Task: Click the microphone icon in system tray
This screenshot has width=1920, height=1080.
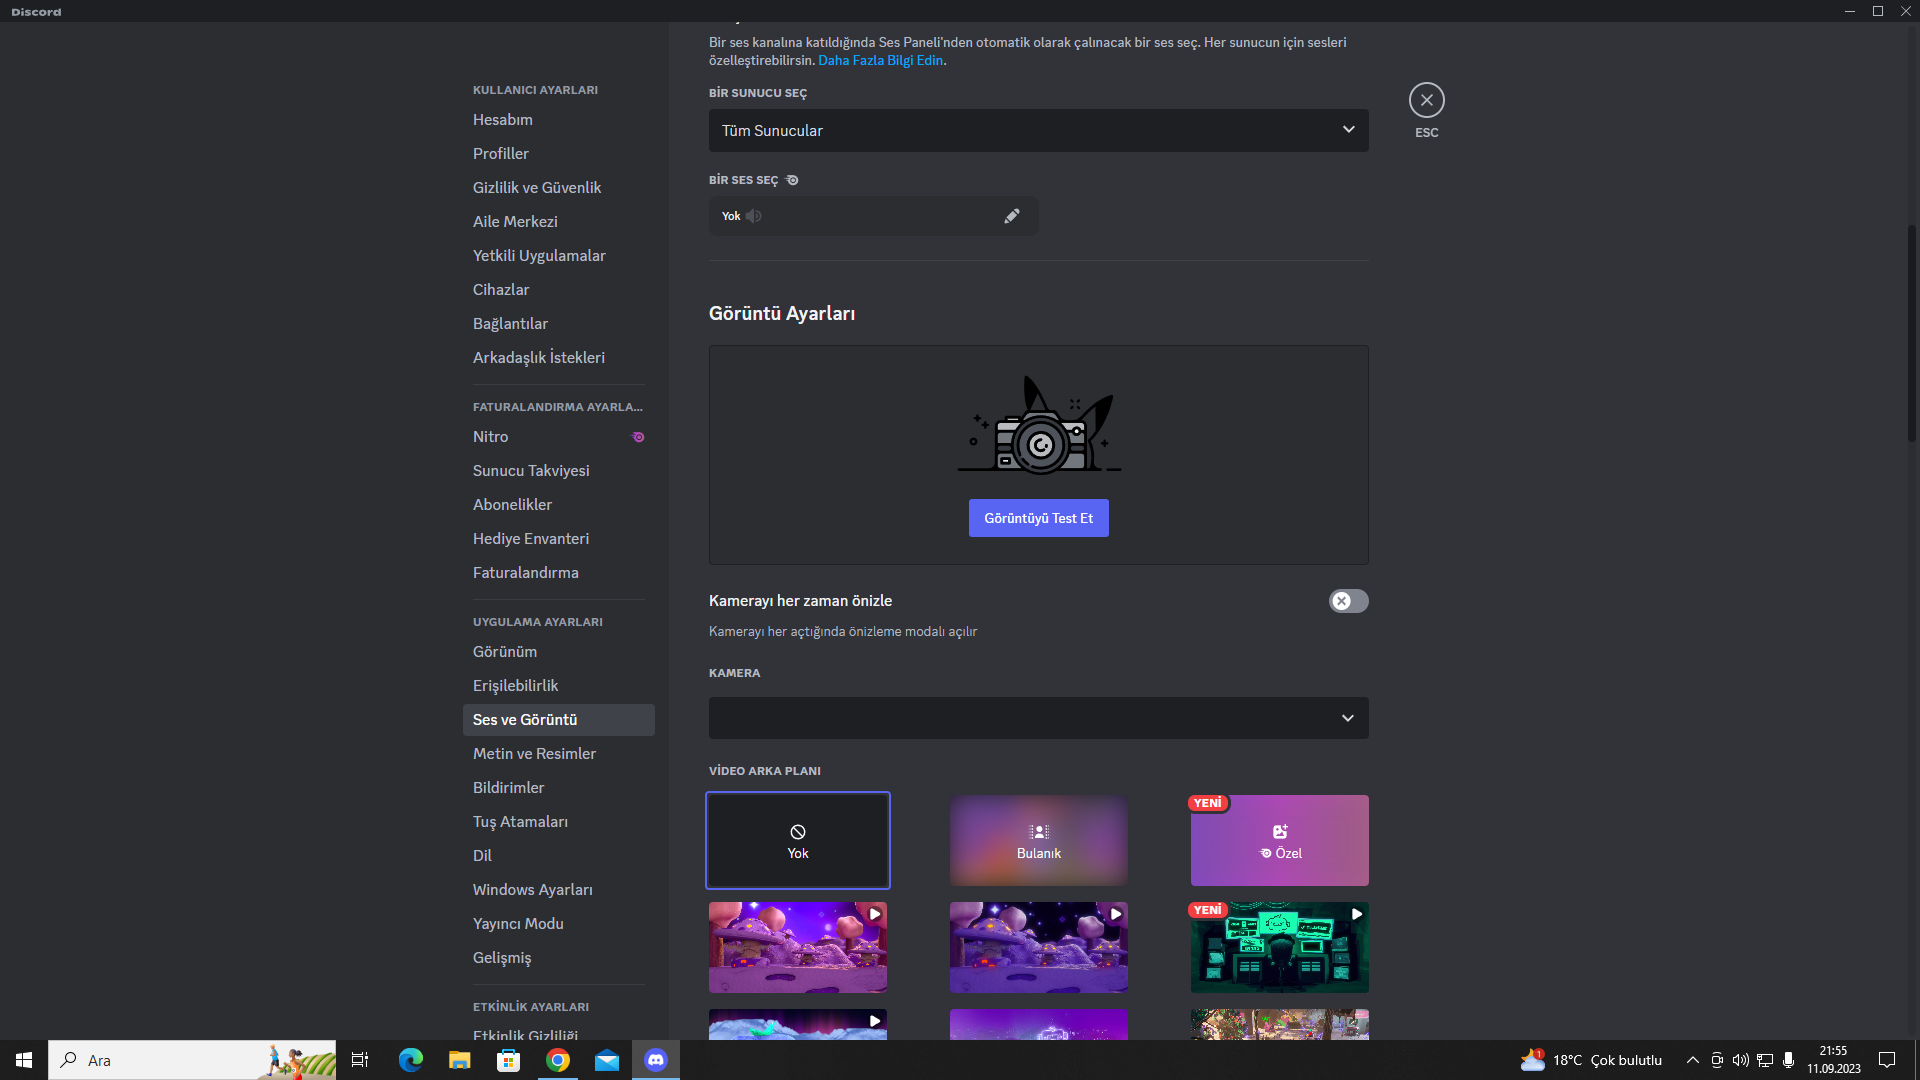Action: [x=1788, y=1060]
